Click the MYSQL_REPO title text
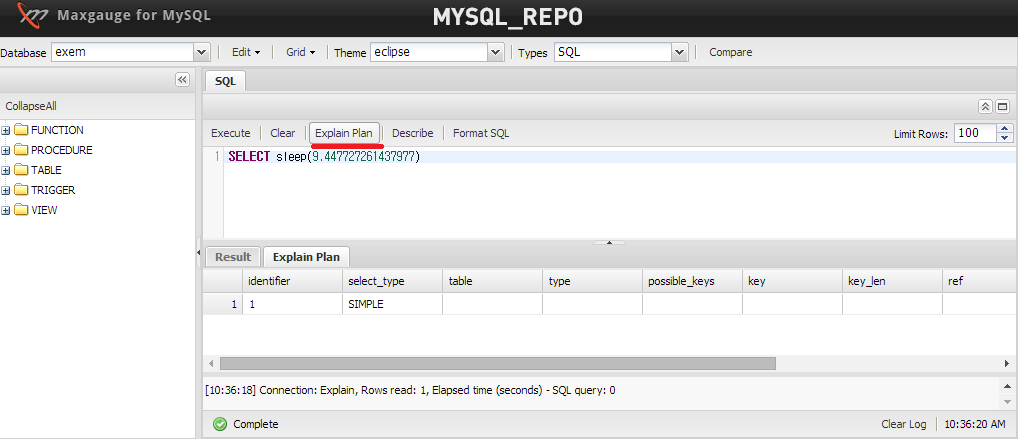Image resolution: width=1018 pixels, height=439 pixels. (508, 18)
